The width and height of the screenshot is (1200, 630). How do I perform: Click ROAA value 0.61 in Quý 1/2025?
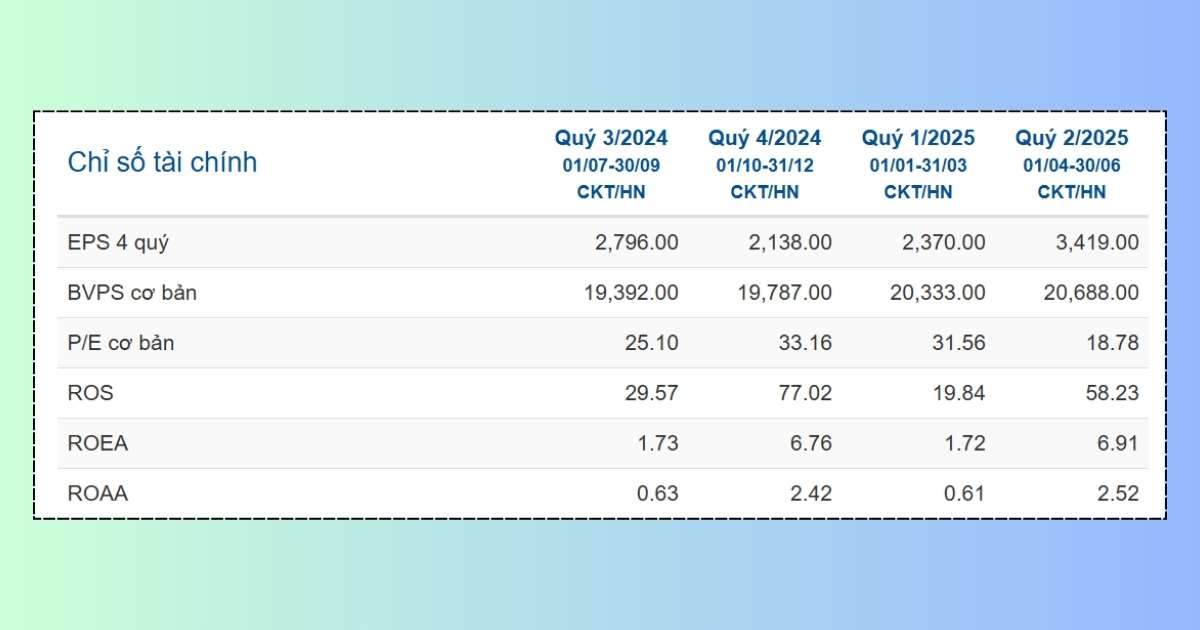[965, 493]
